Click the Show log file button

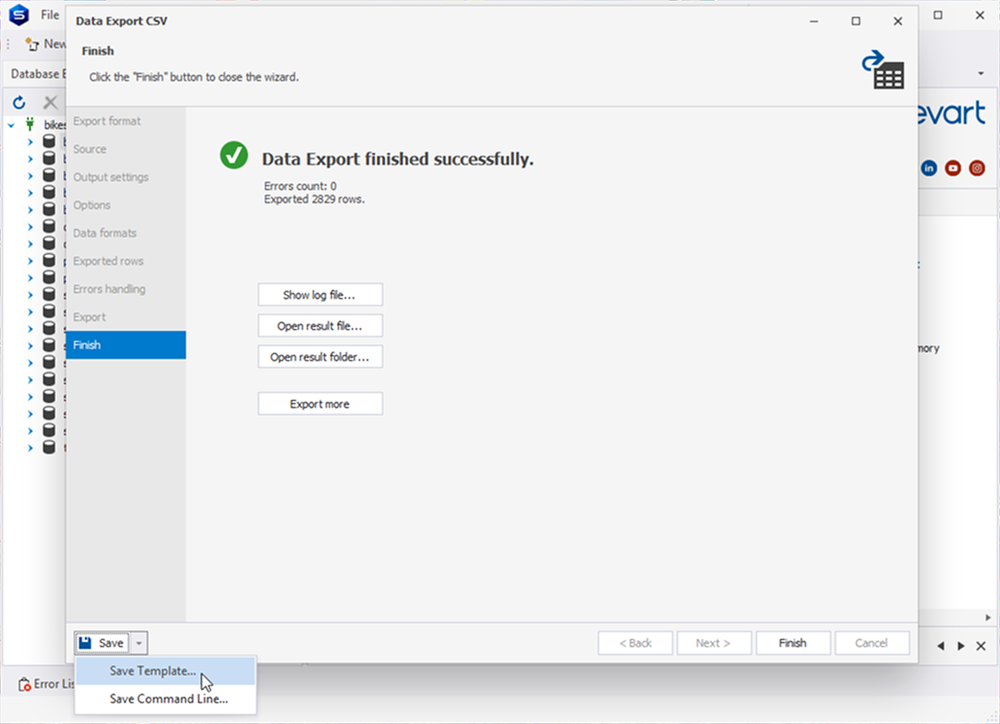click(320, 294)
